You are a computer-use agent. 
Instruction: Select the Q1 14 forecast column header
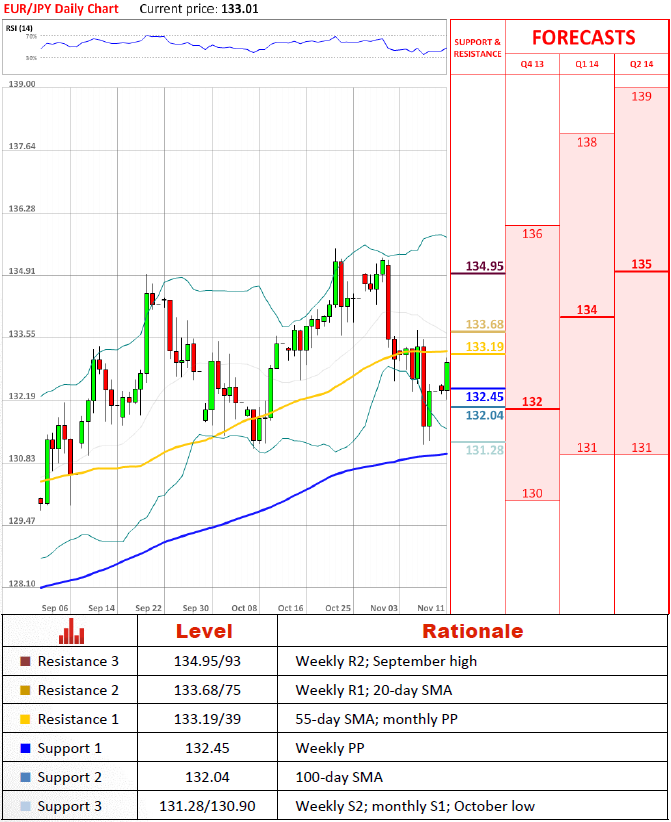click(x=587, y=64)
